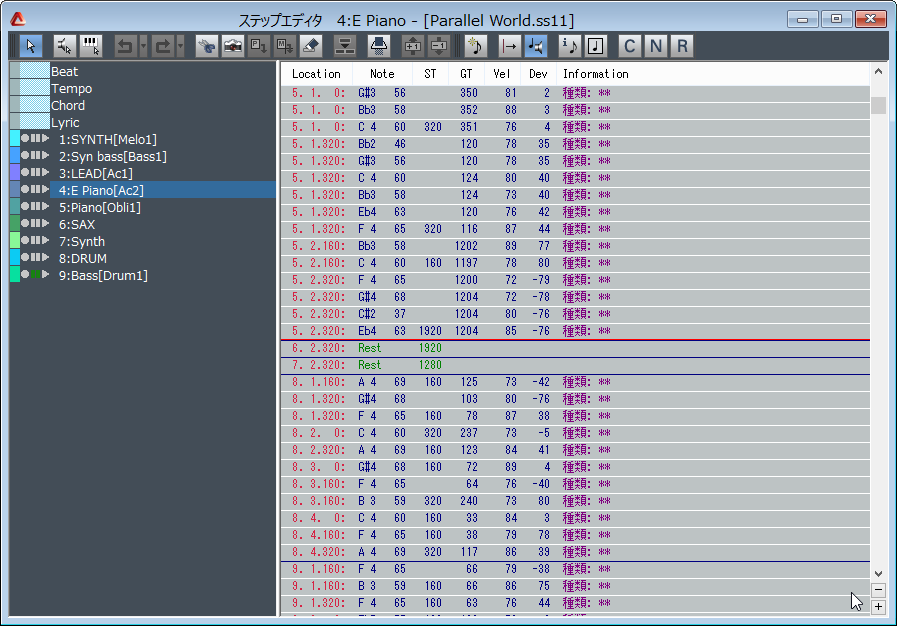Screen dimensions: 897x626
Task: Toggle record dot on 5:Piano[Obli1] track
Action: pos(25,206)
